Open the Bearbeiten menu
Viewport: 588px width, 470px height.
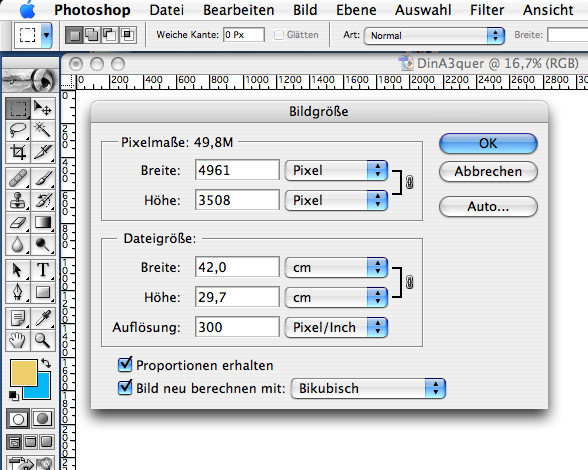pyautogui.click(x=238, y=10)
